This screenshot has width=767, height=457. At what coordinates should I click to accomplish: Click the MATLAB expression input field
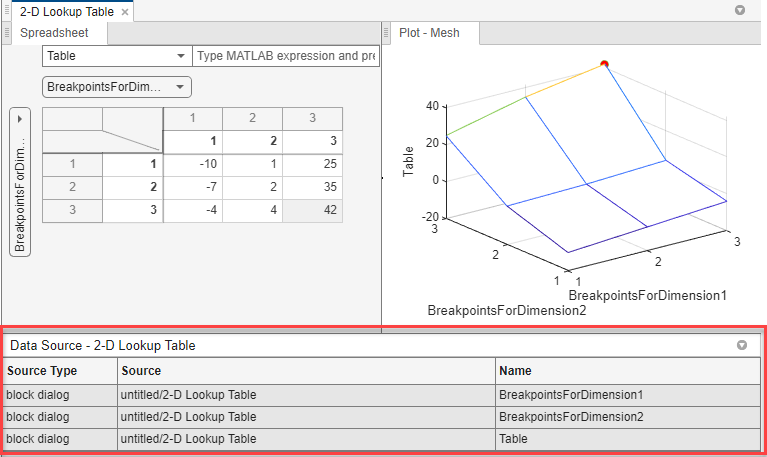click(x=286, y=56)
